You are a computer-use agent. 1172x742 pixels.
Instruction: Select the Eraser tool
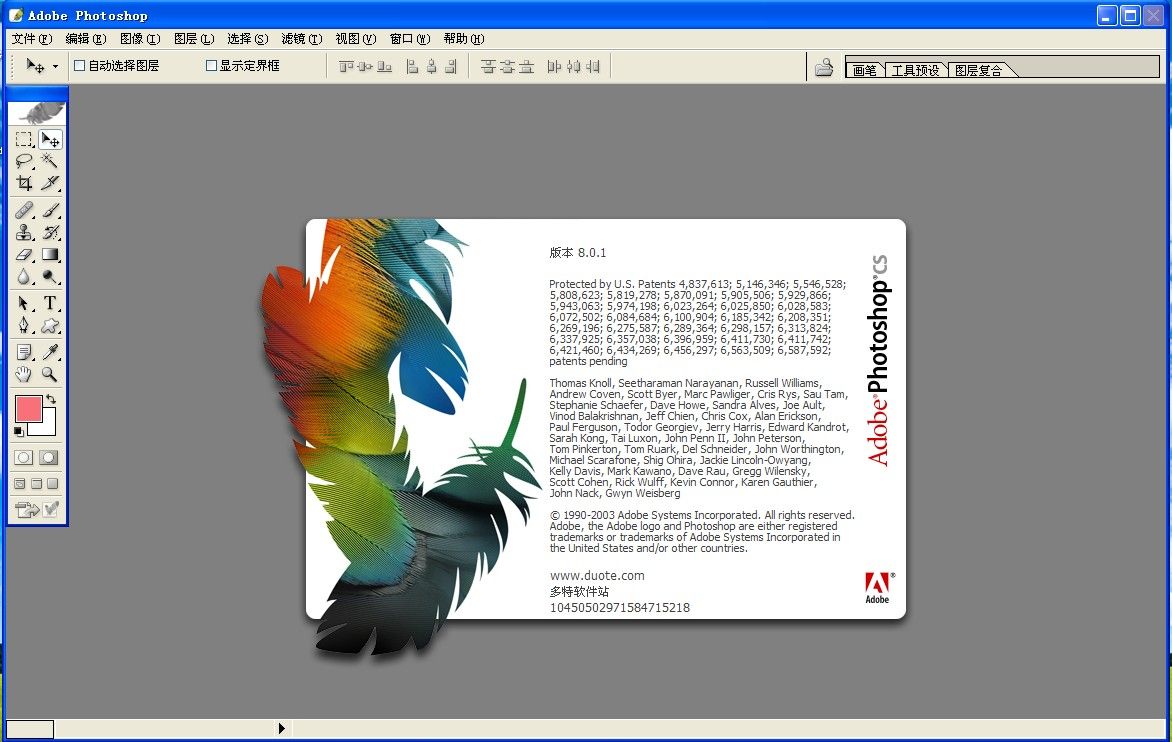click(x=24, y=255)
